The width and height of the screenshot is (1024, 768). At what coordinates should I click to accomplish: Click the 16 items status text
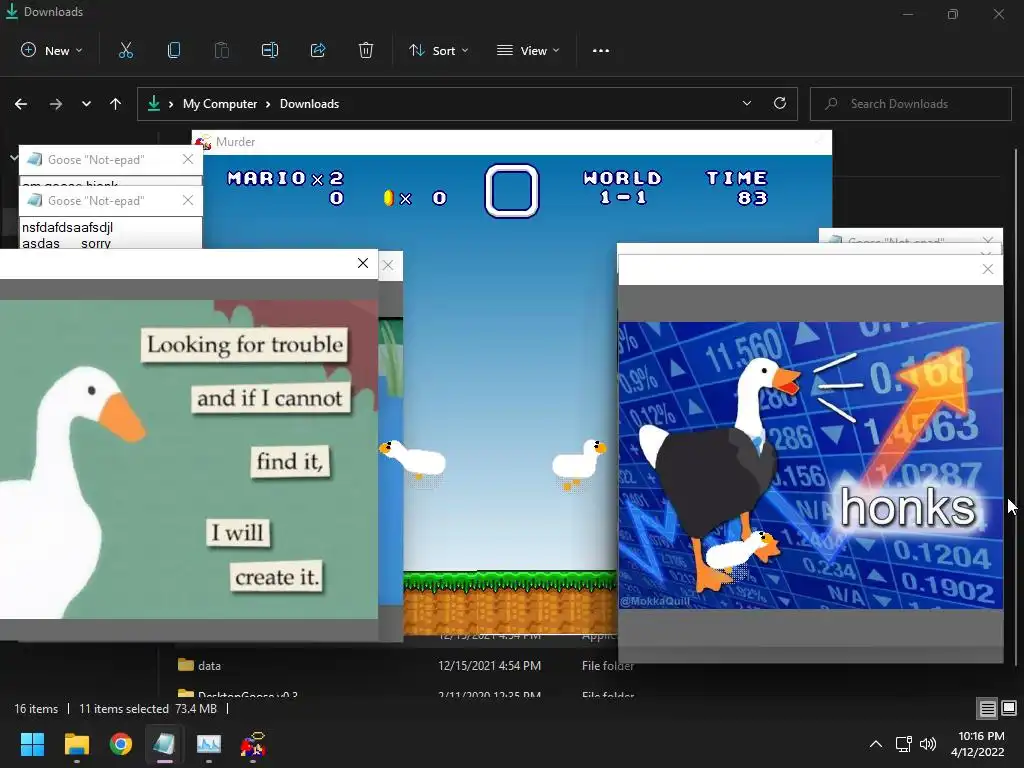click(36, 709)
